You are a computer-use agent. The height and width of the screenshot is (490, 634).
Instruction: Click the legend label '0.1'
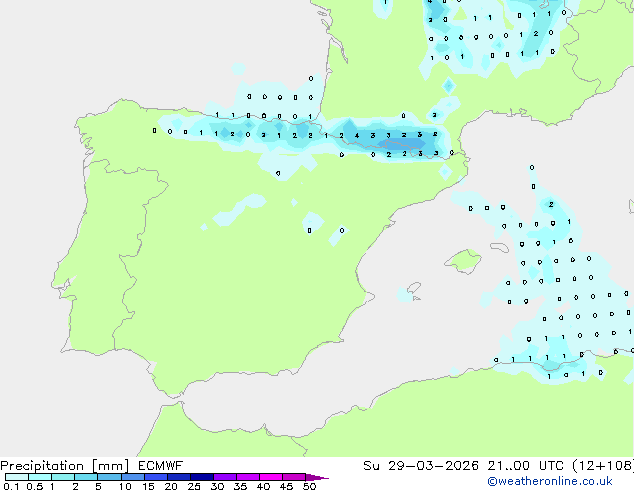pos(11,486)
